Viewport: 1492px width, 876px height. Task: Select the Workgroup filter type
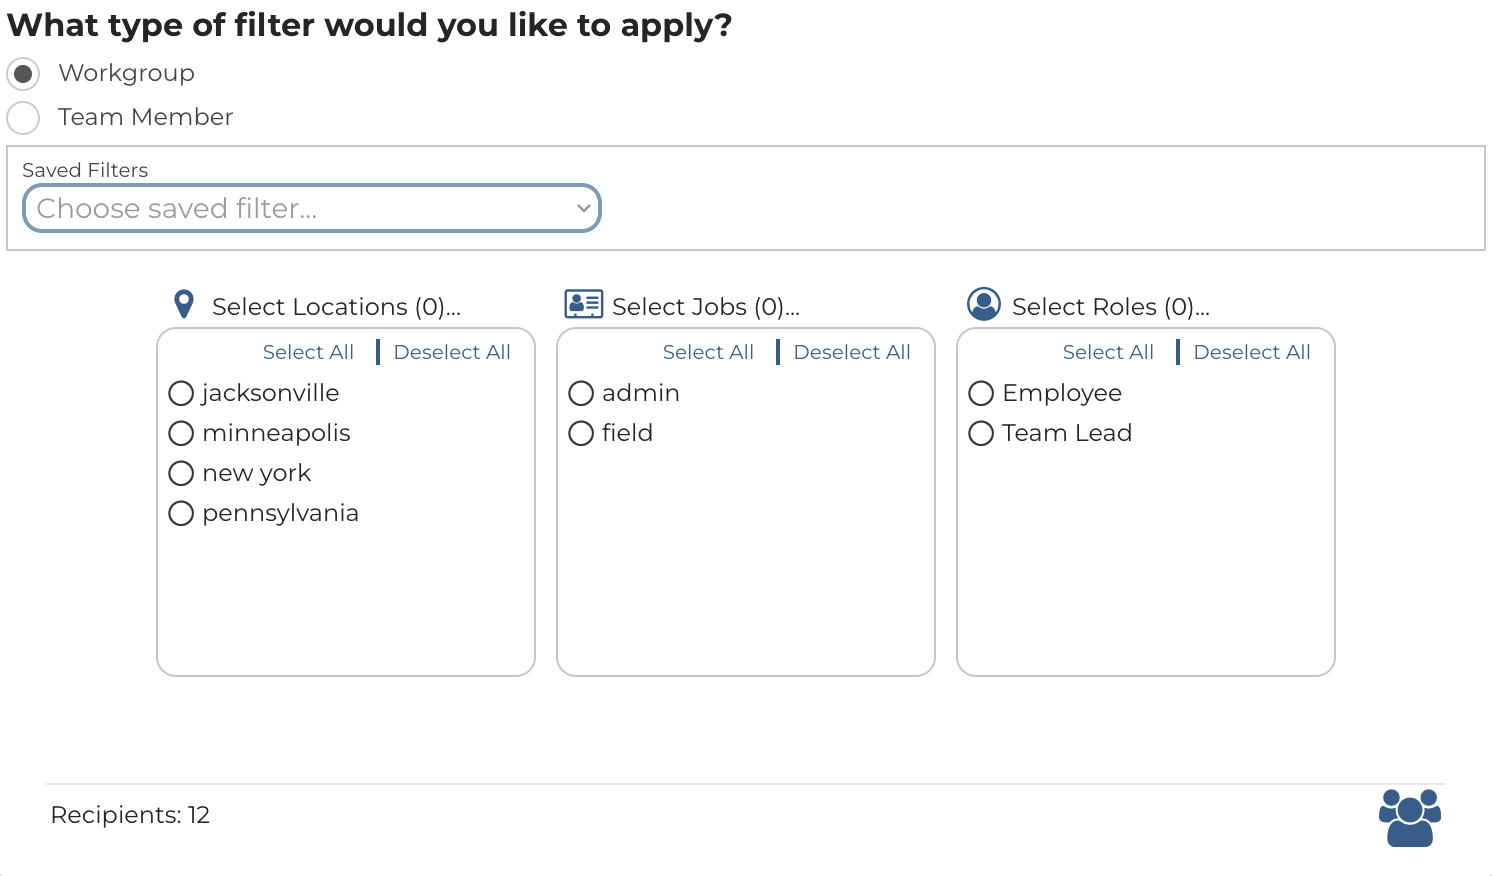coord(23,74)
